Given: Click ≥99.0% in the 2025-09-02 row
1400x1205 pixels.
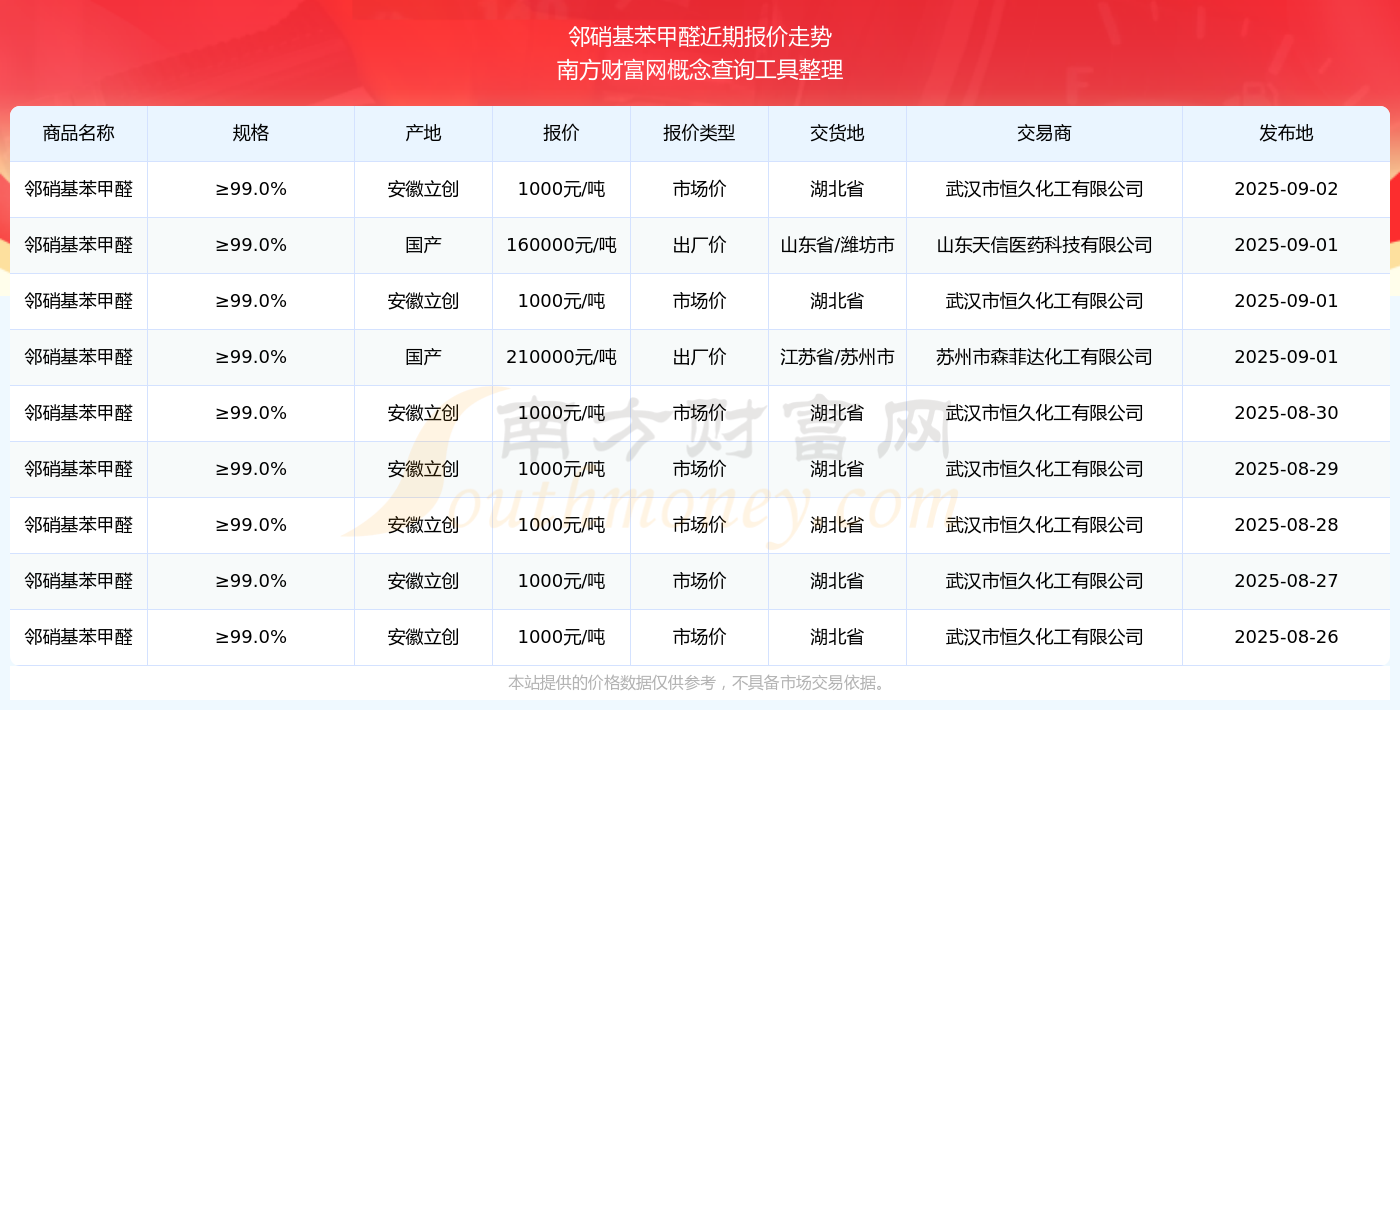Looking at the screenshot, I should [251, 189].
